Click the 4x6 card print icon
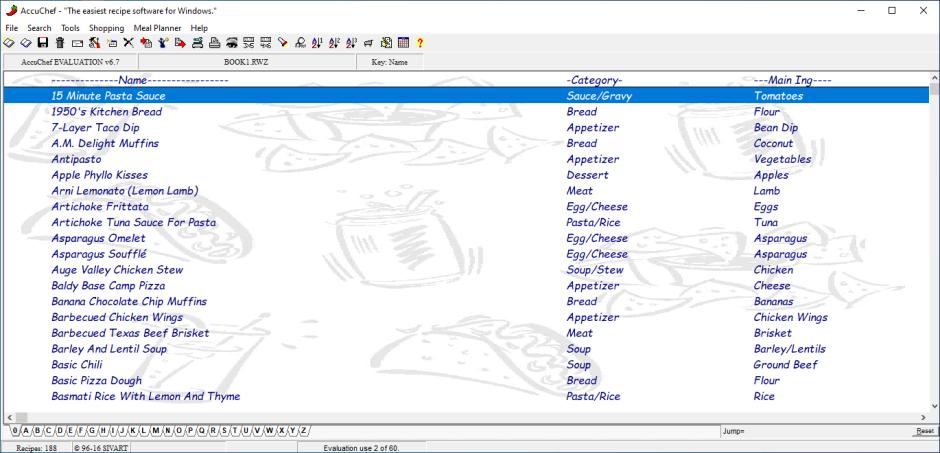Viewport: 940px width, 453px height. [266, 43]
